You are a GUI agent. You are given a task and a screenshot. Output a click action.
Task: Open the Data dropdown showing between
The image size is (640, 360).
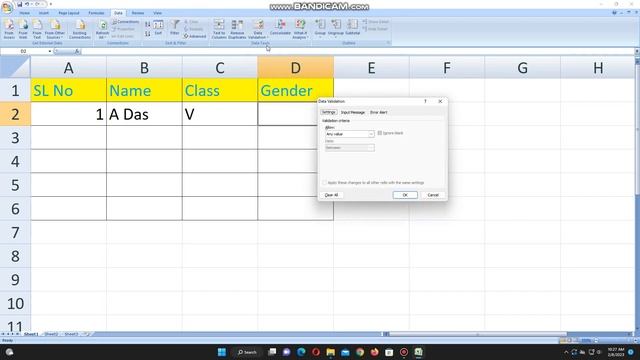point(349,148)
